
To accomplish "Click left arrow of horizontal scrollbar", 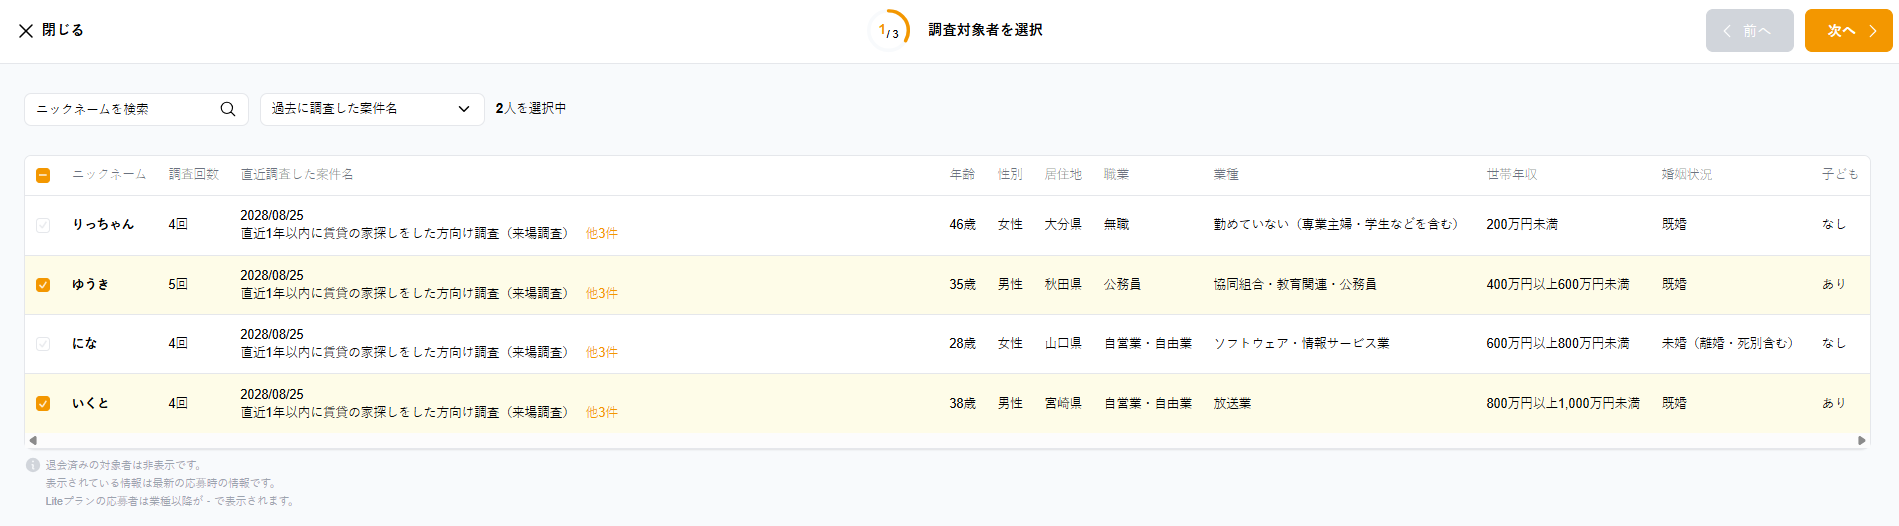I will click(33, 440).
